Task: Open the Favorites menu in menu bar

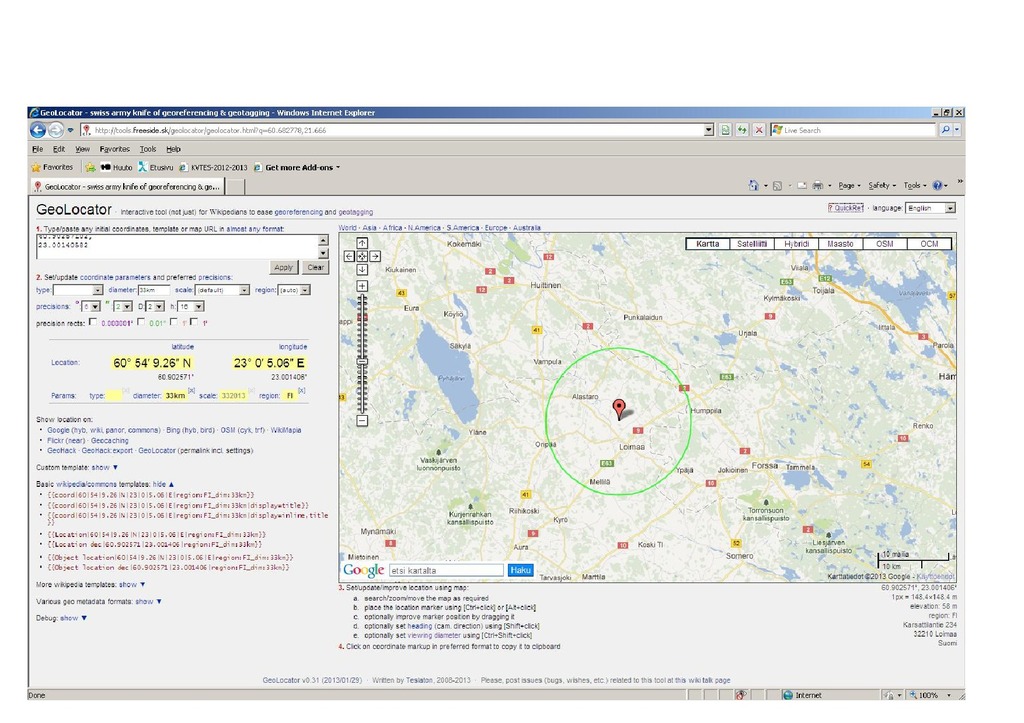Action: (114, 149)
